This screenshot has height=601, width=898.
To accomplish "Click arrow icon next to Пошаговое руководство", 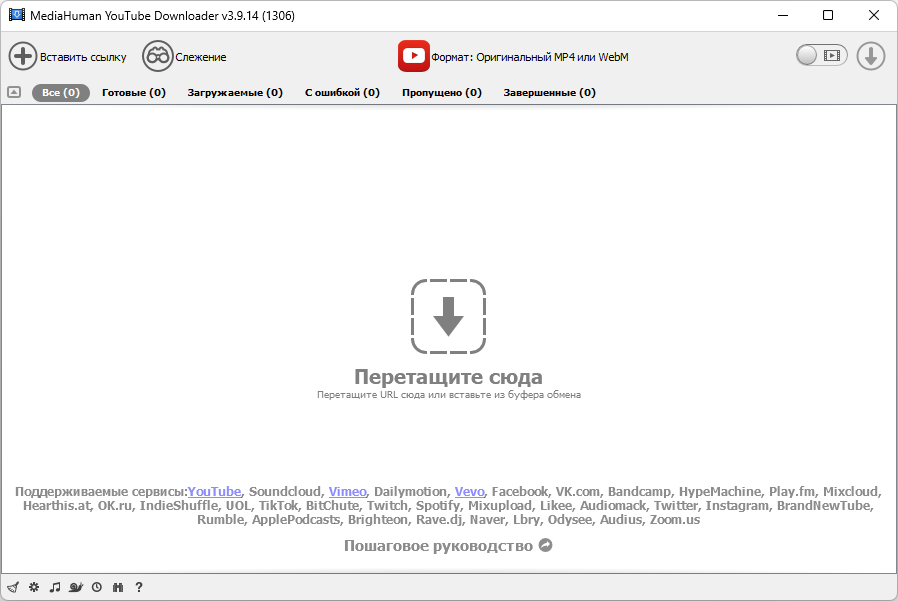I will point(546,545).
